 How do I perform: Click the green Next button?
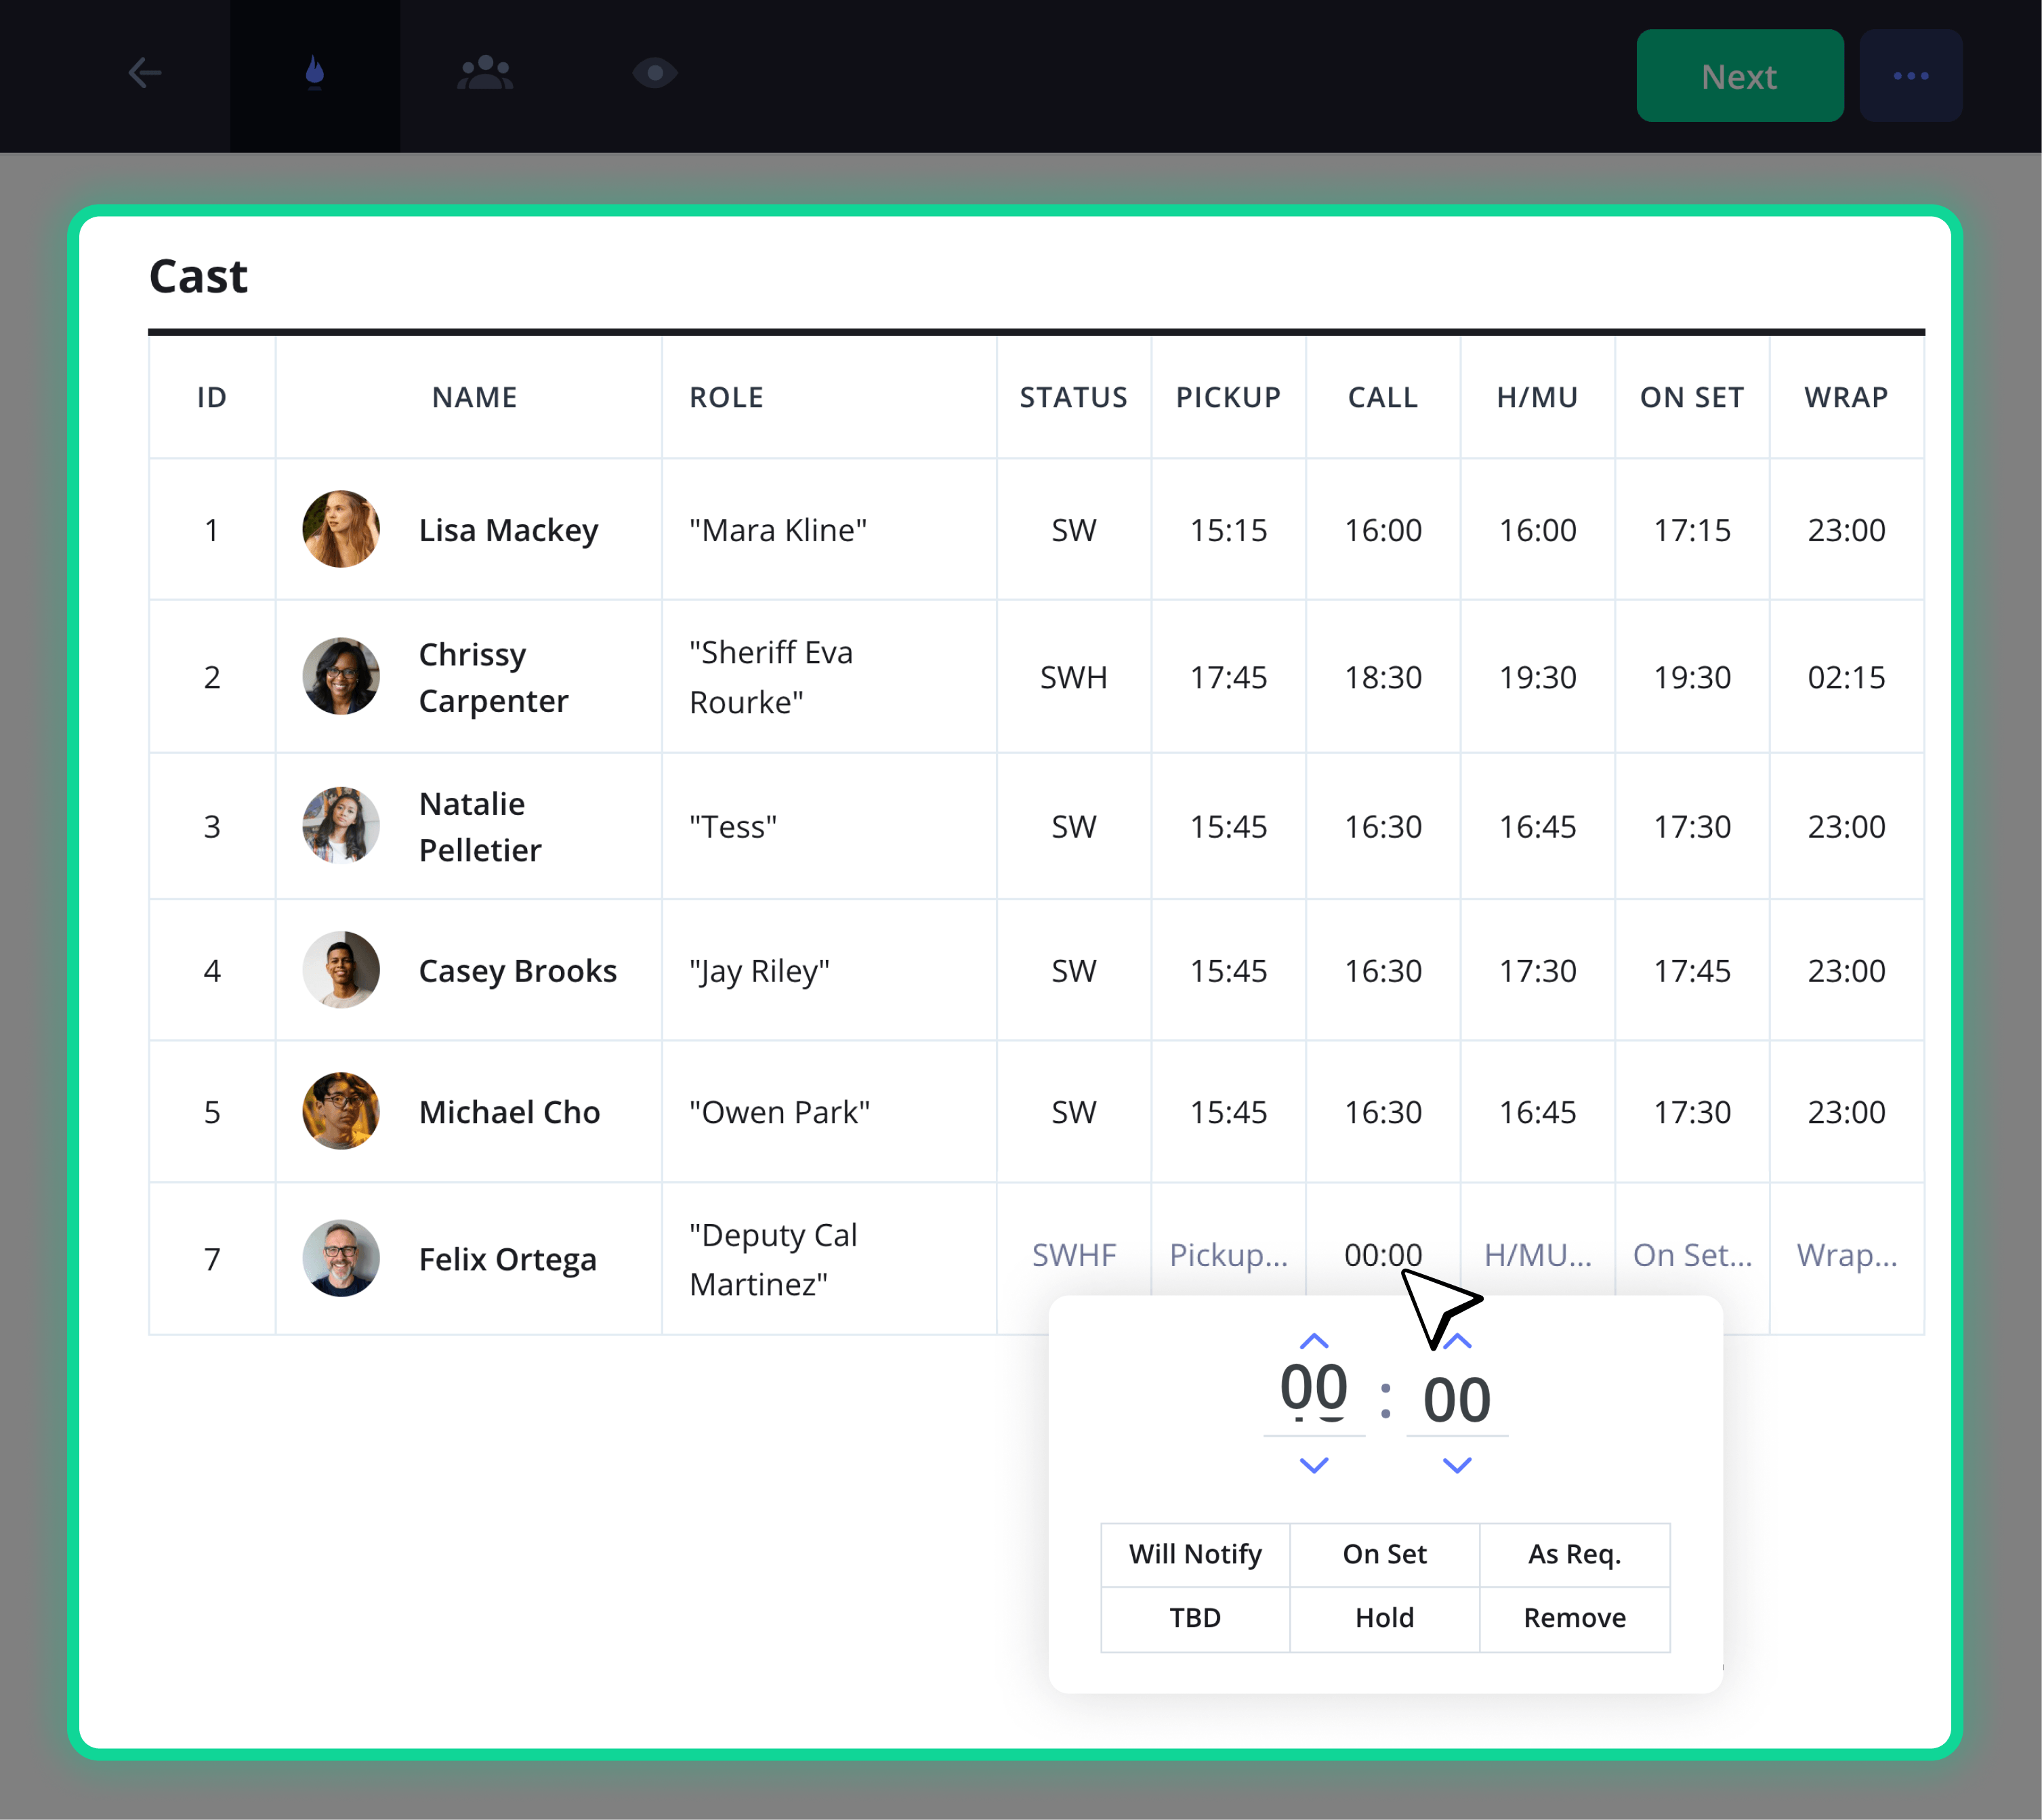click(1739, 76)
